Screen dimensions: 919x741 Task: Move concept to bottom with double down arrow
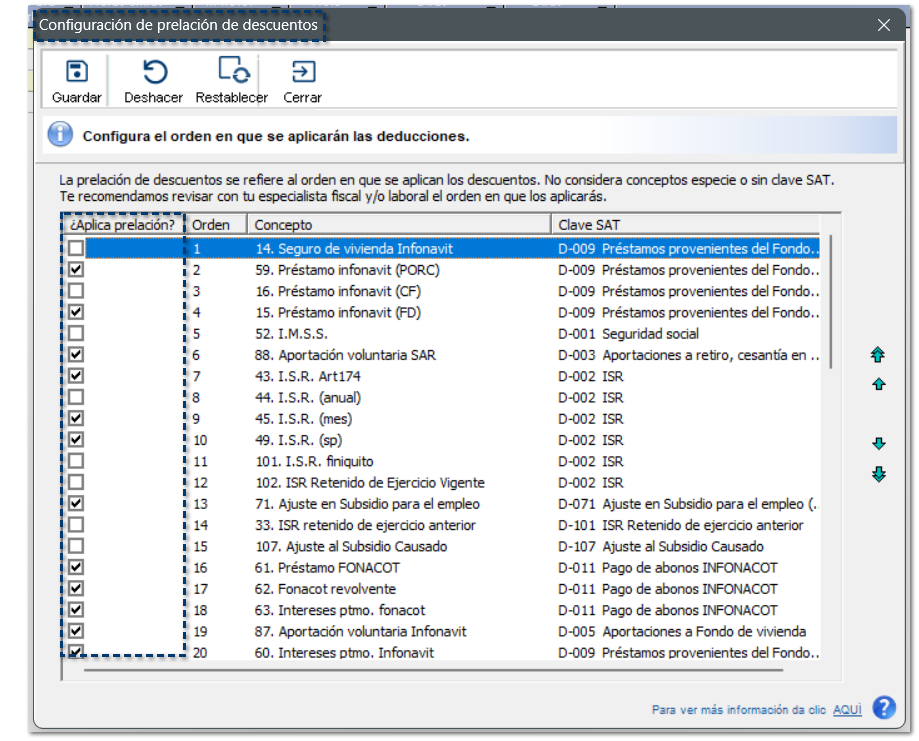[x=878, y=475]
